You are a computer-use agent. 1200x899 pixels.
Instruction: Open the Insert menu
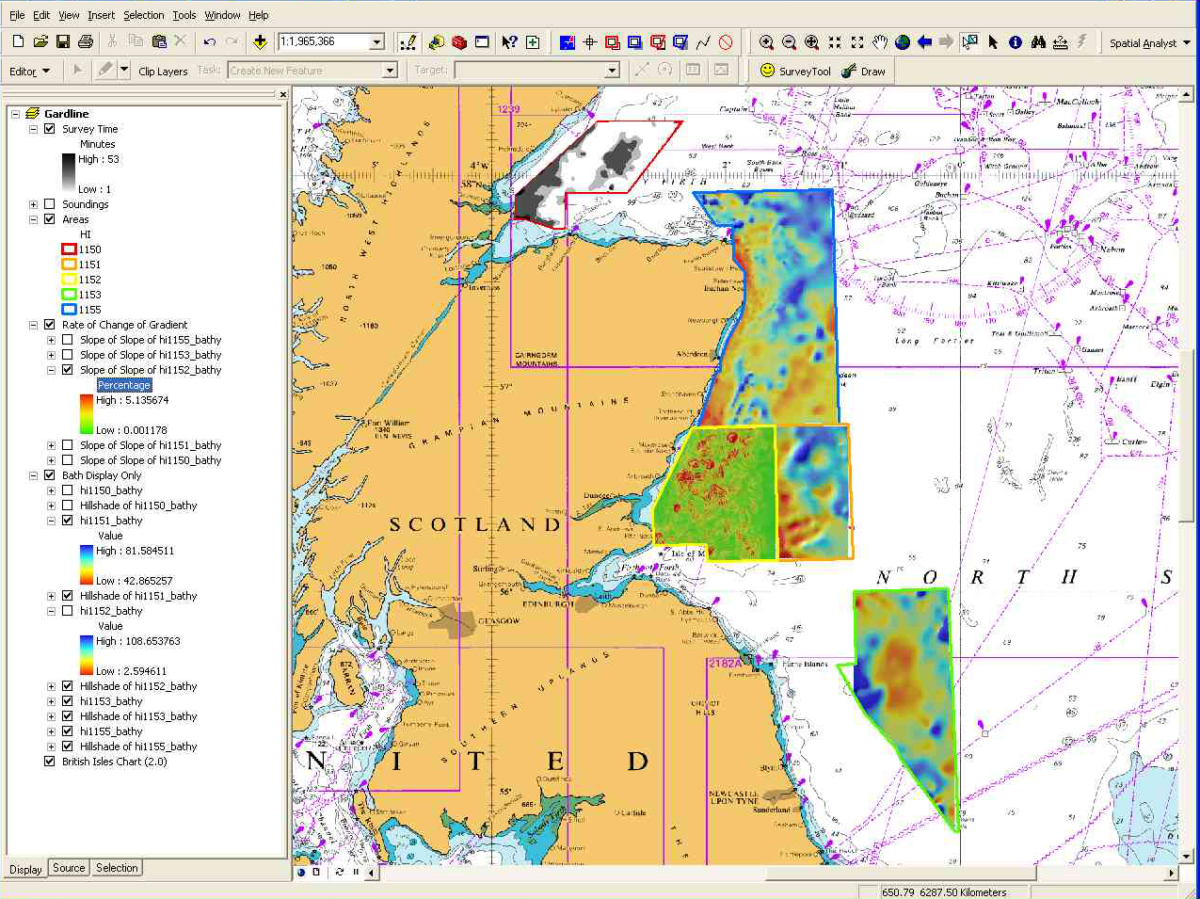pyautogui.click(x=101, y=15)
